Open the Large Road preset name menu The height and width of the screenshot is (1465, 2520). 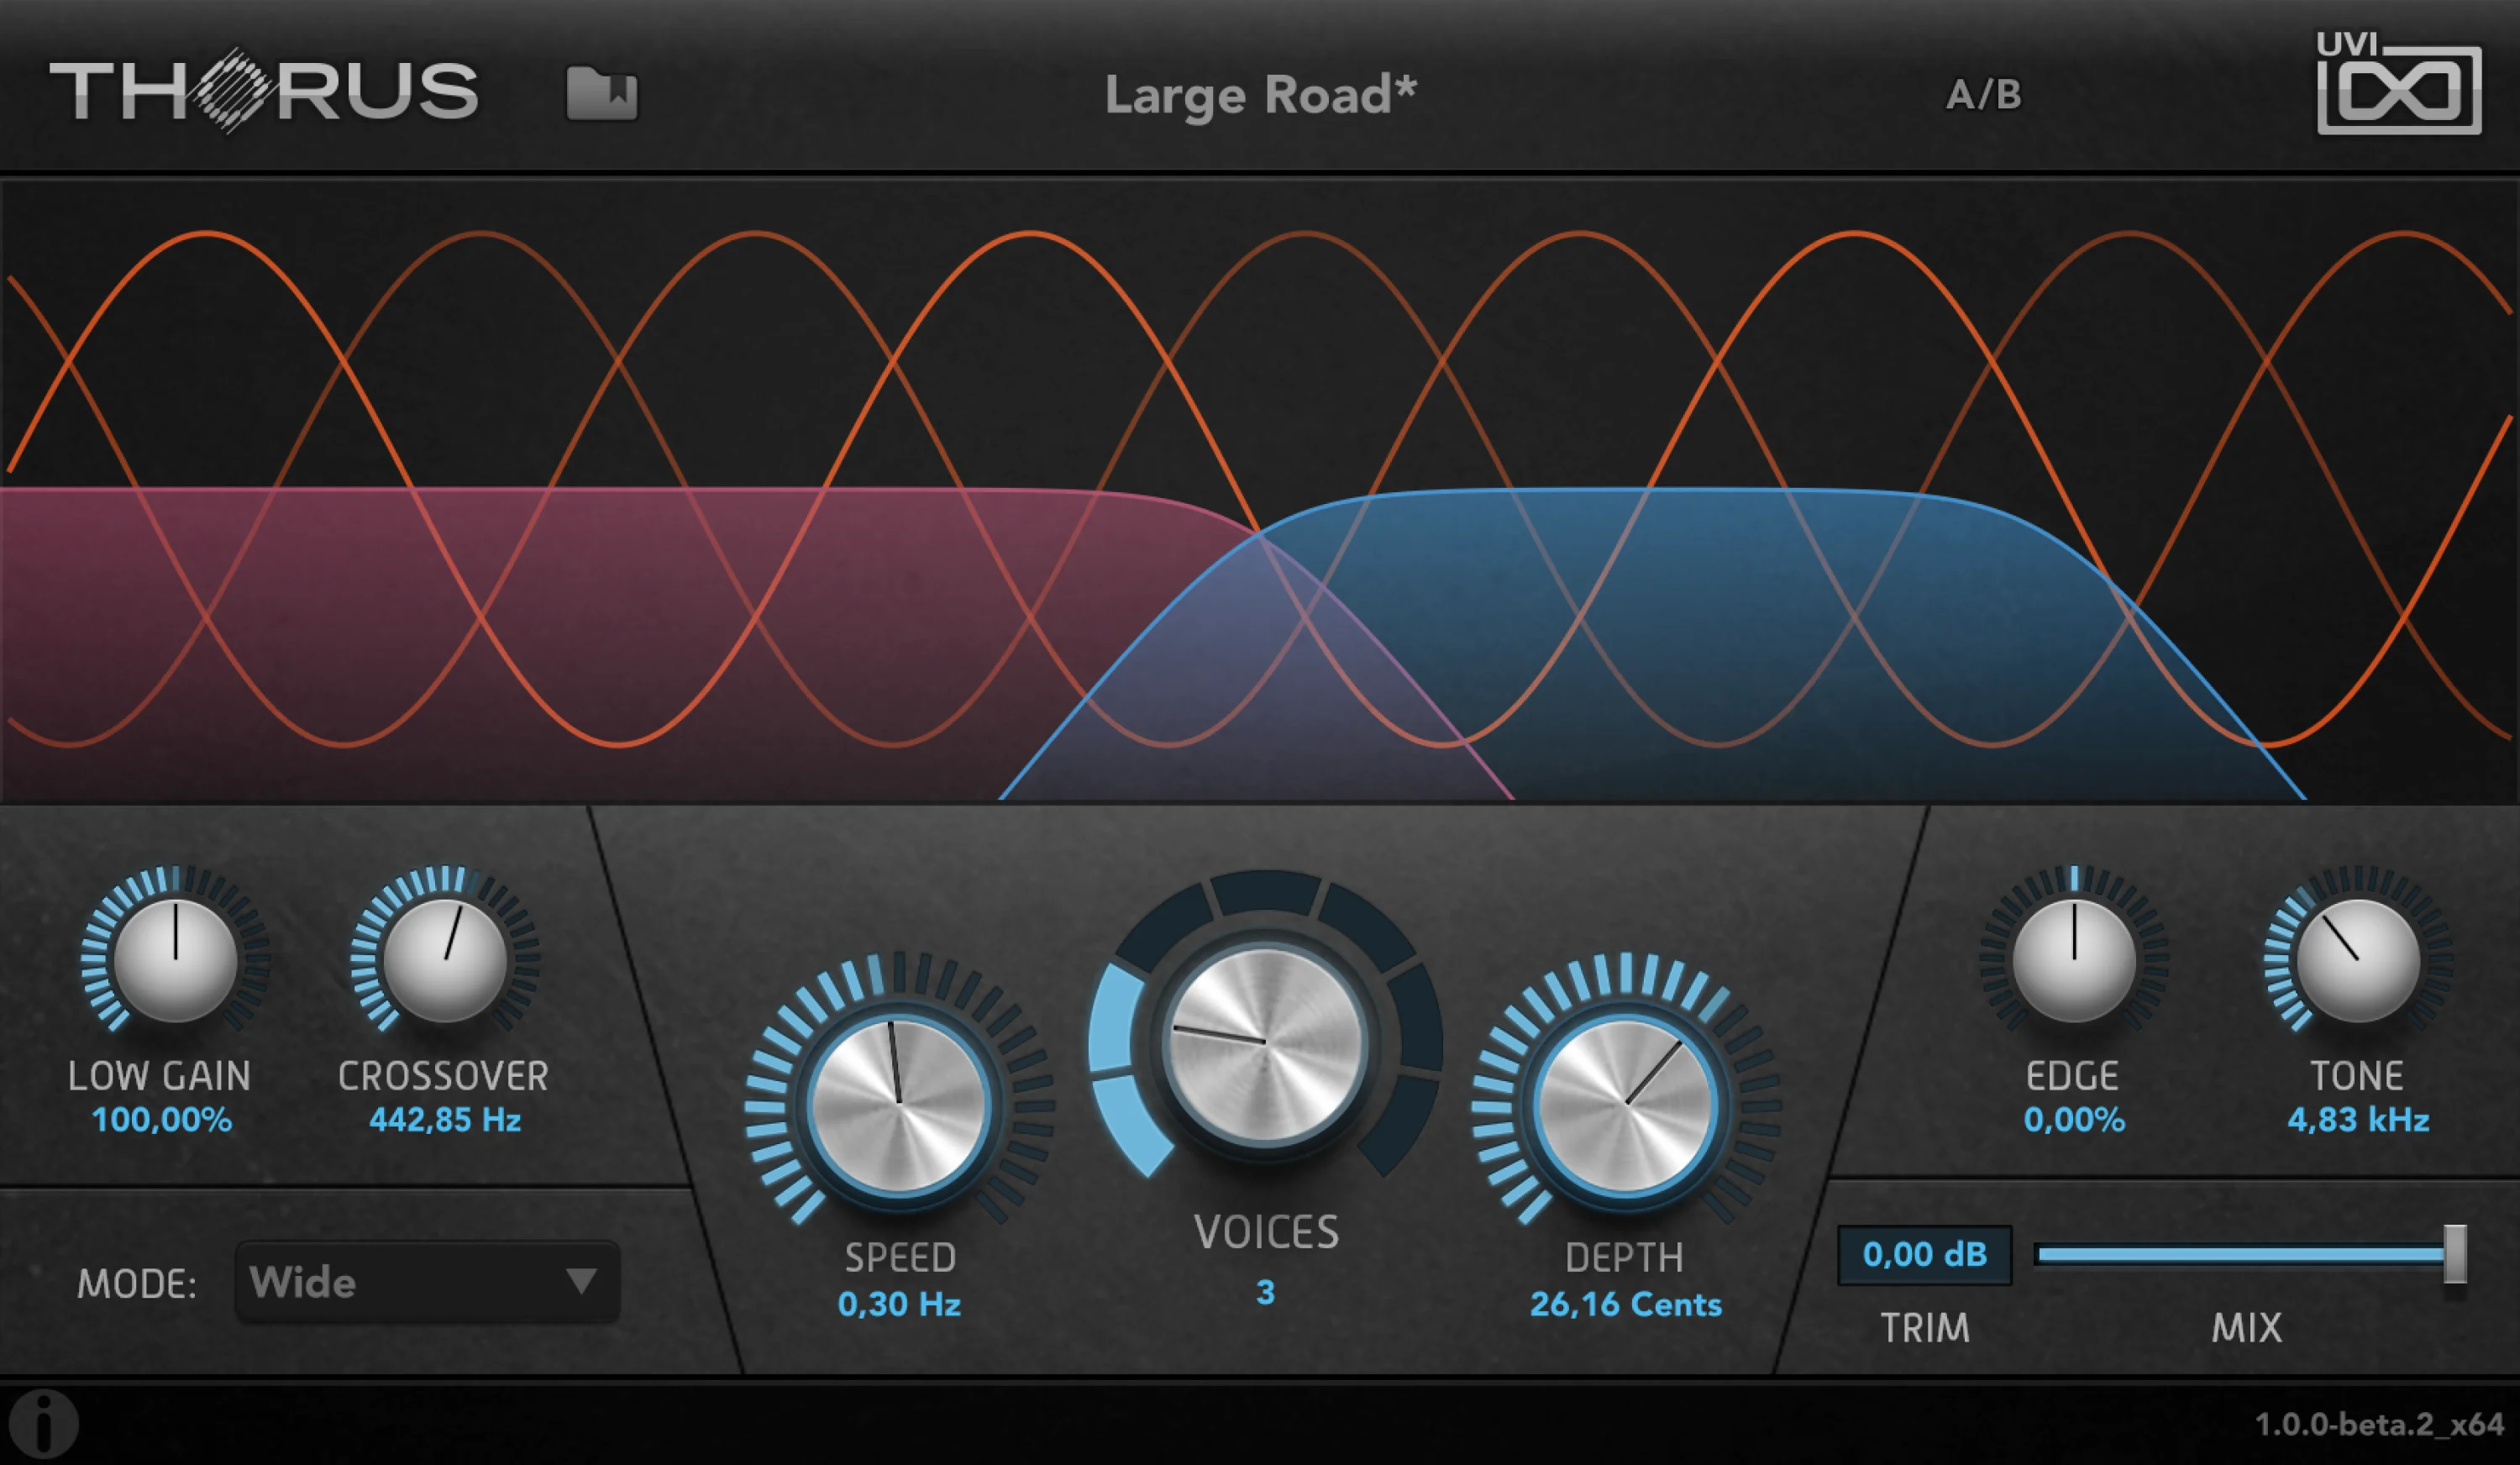coord(1261,96)
